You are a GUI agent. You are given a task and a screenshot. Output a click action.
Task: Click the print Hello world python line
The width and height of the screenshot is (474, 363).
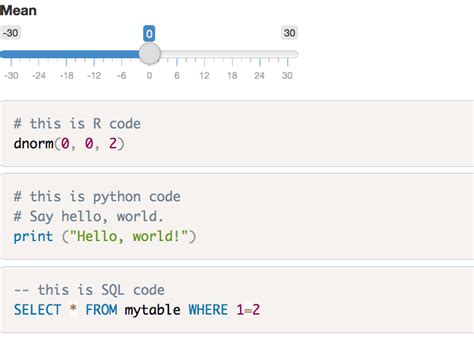click(x=105, y=236)
